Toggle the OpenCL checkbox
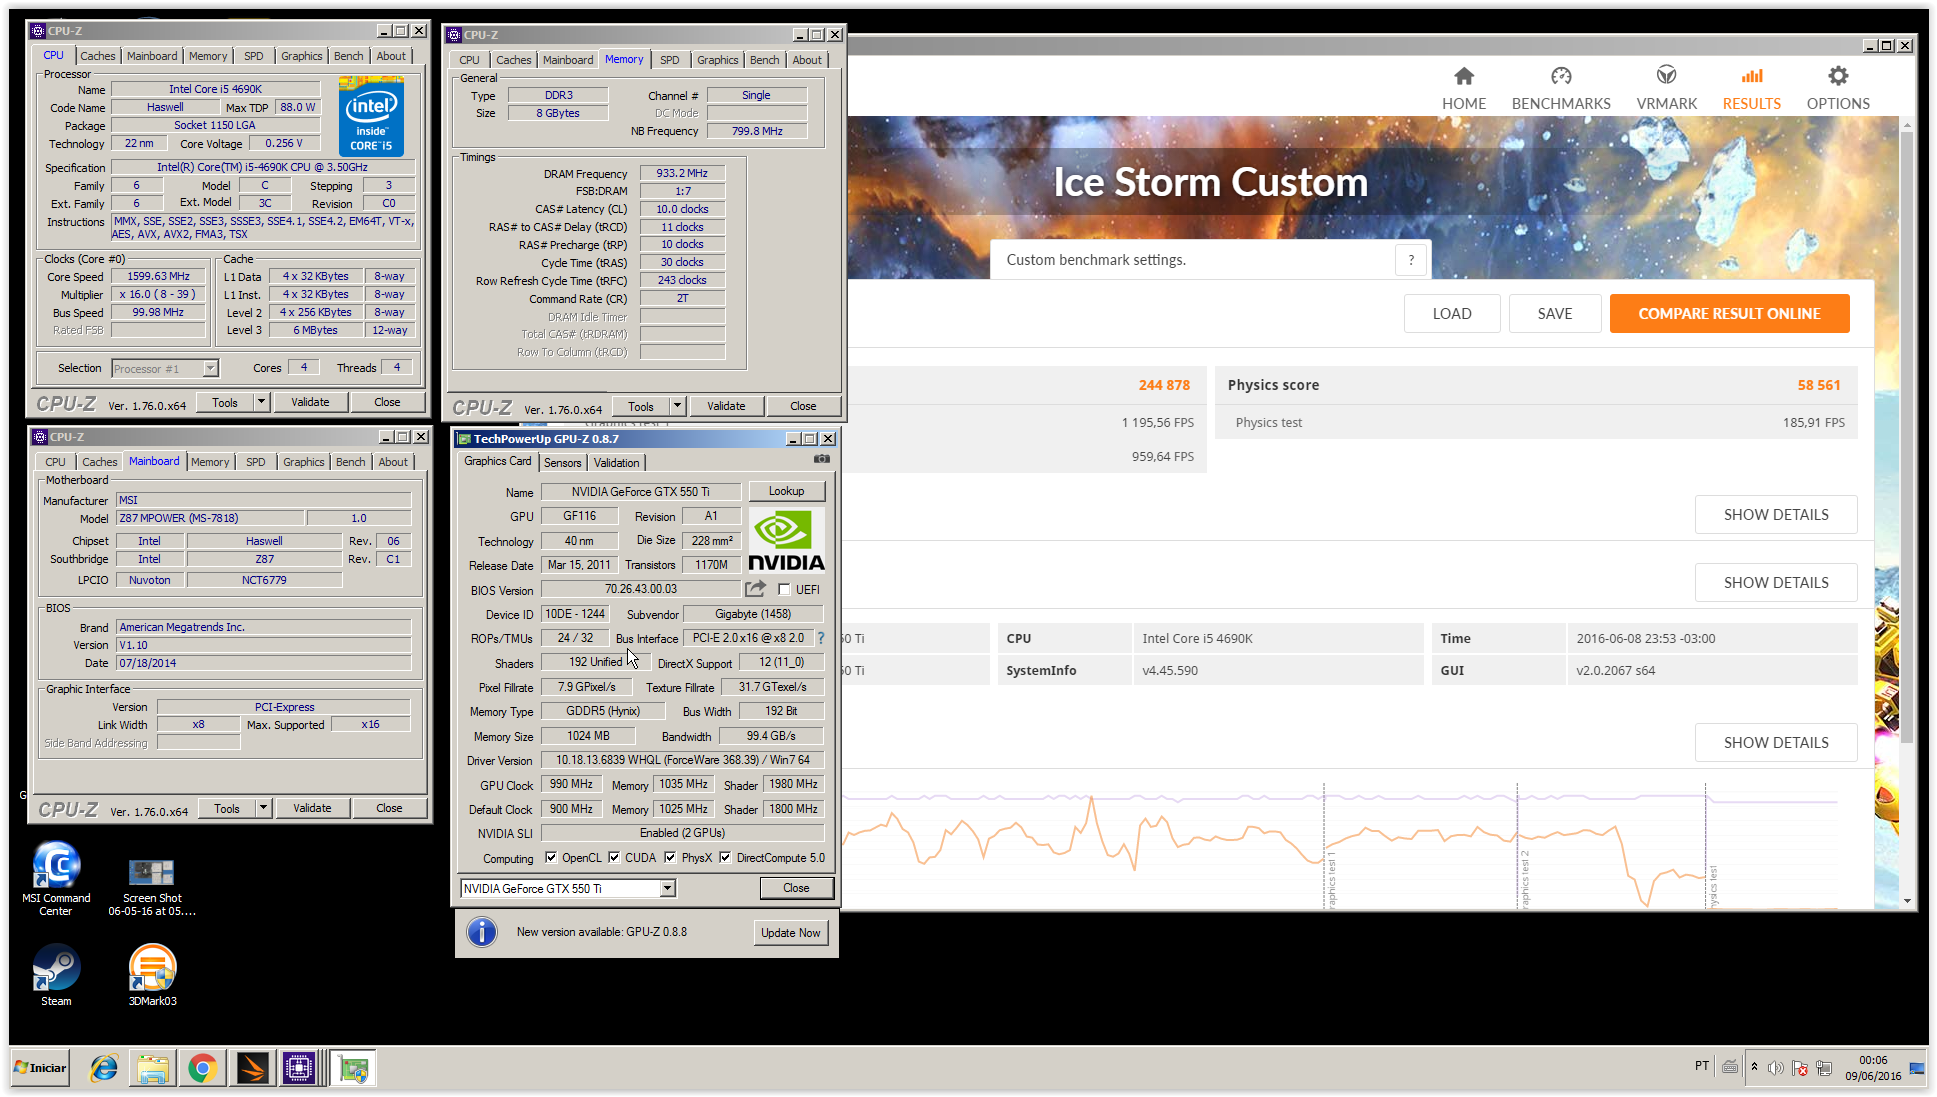Viewport: 1937px width, 1097px height. point(551,857)
